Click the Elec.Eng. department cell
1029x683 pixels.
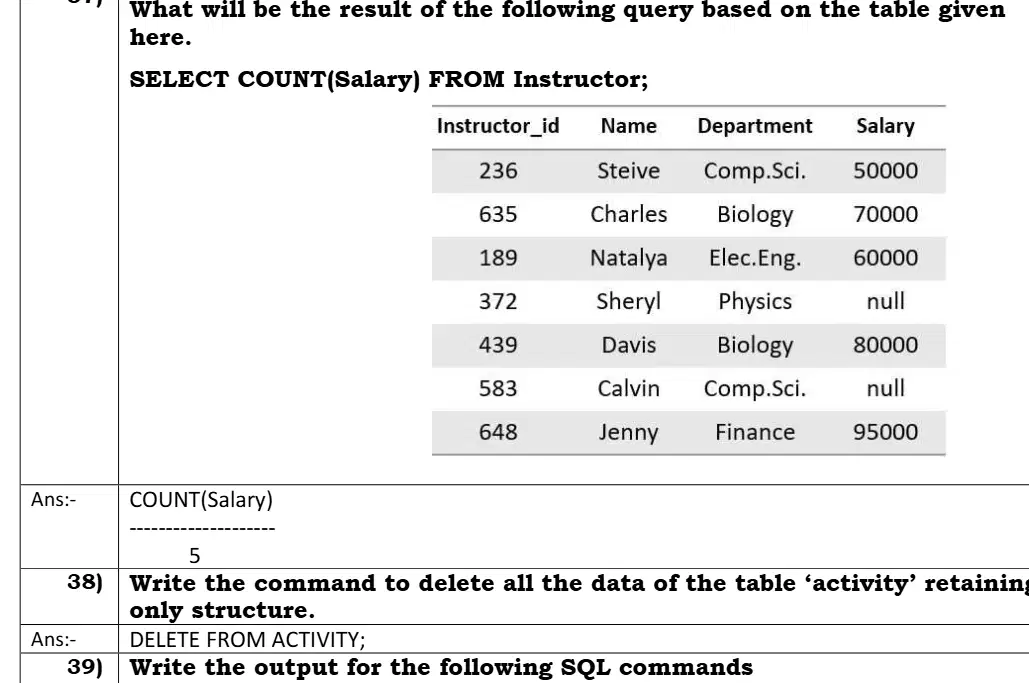(x=755, y=258)
